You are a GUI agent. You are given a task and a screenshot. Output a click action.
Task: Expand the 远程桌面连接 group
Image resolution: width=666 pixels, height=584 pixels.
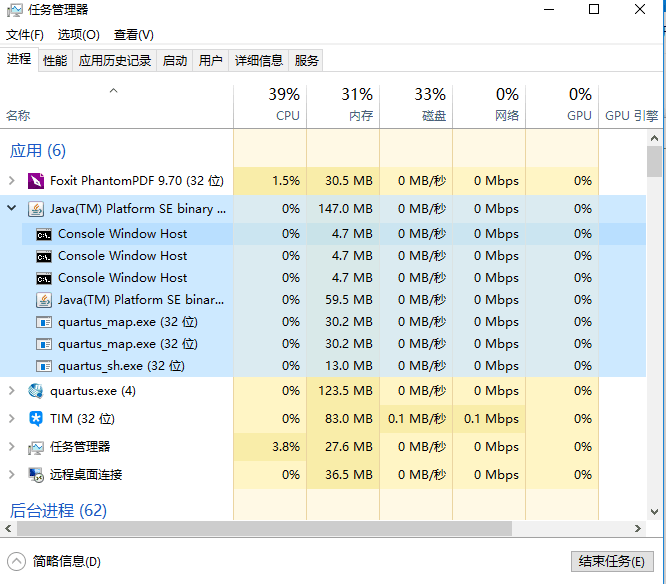point(12,475)
